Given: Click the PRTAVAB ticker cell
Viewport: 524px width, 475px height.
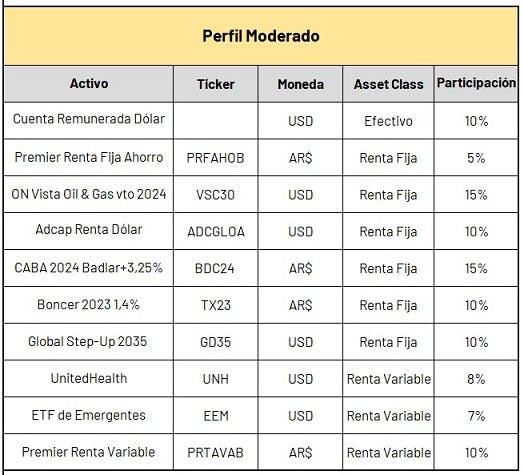Looking at the screenshot, I should point(216,452).
